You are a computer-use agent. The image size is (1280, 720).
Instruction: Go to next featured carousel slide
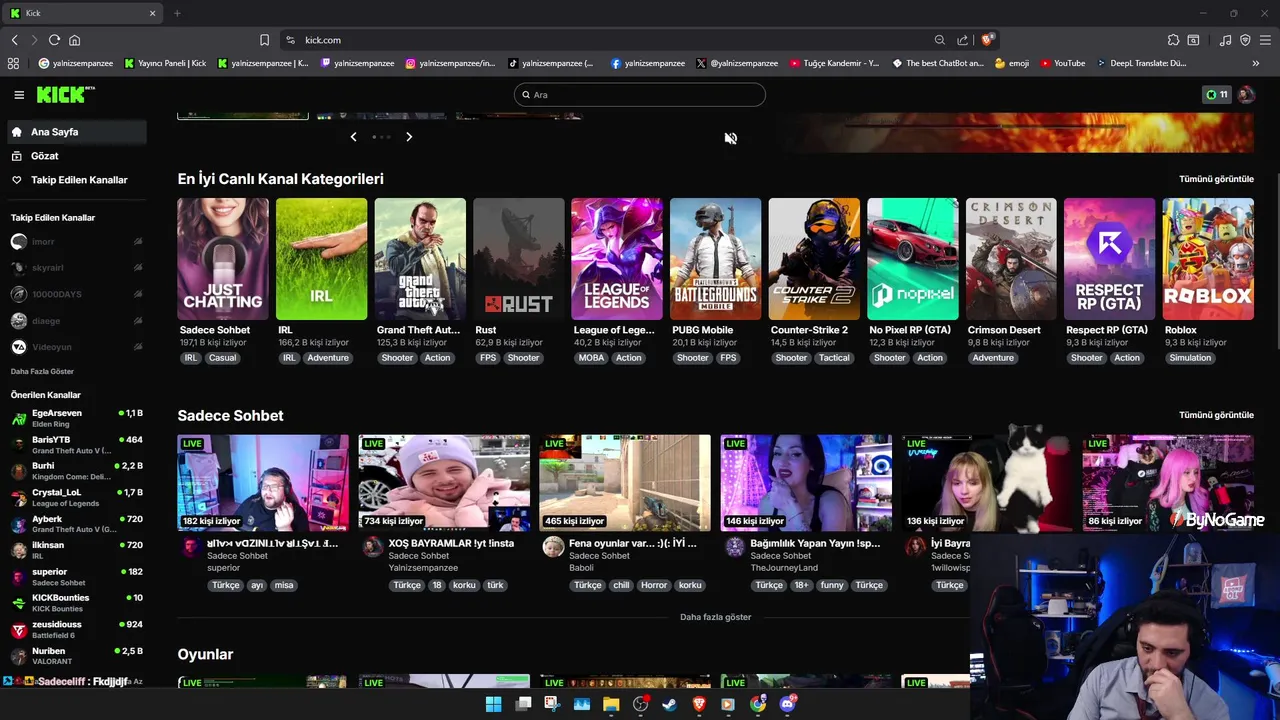click(409, 136)
